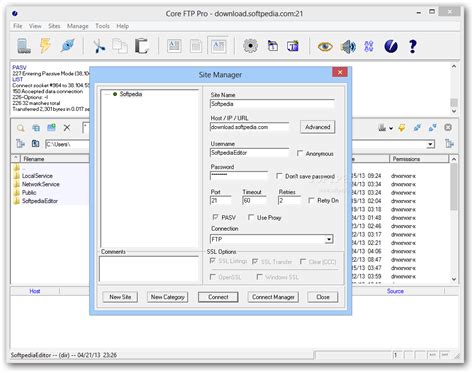Viewport: 474px width, 373px height.
Task: Toggle the speaker sounds icon
Action: [348, 46]
